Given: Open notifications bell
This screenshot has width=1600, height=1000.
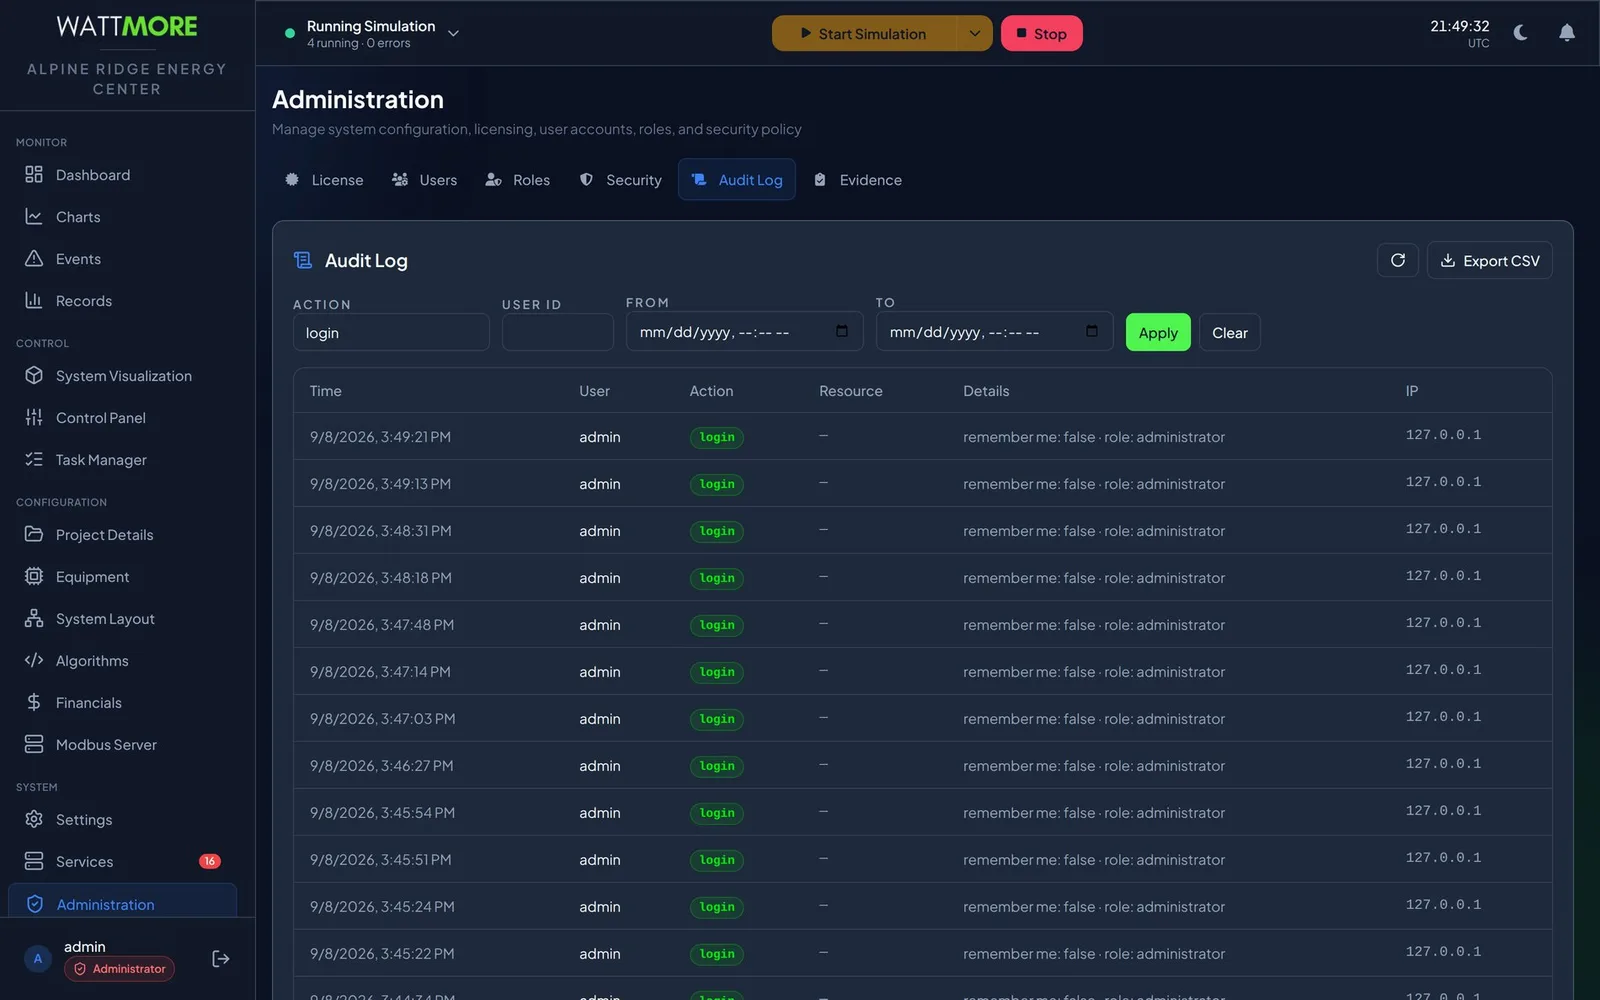Looking at the screenshot, I should point(1567,33).
